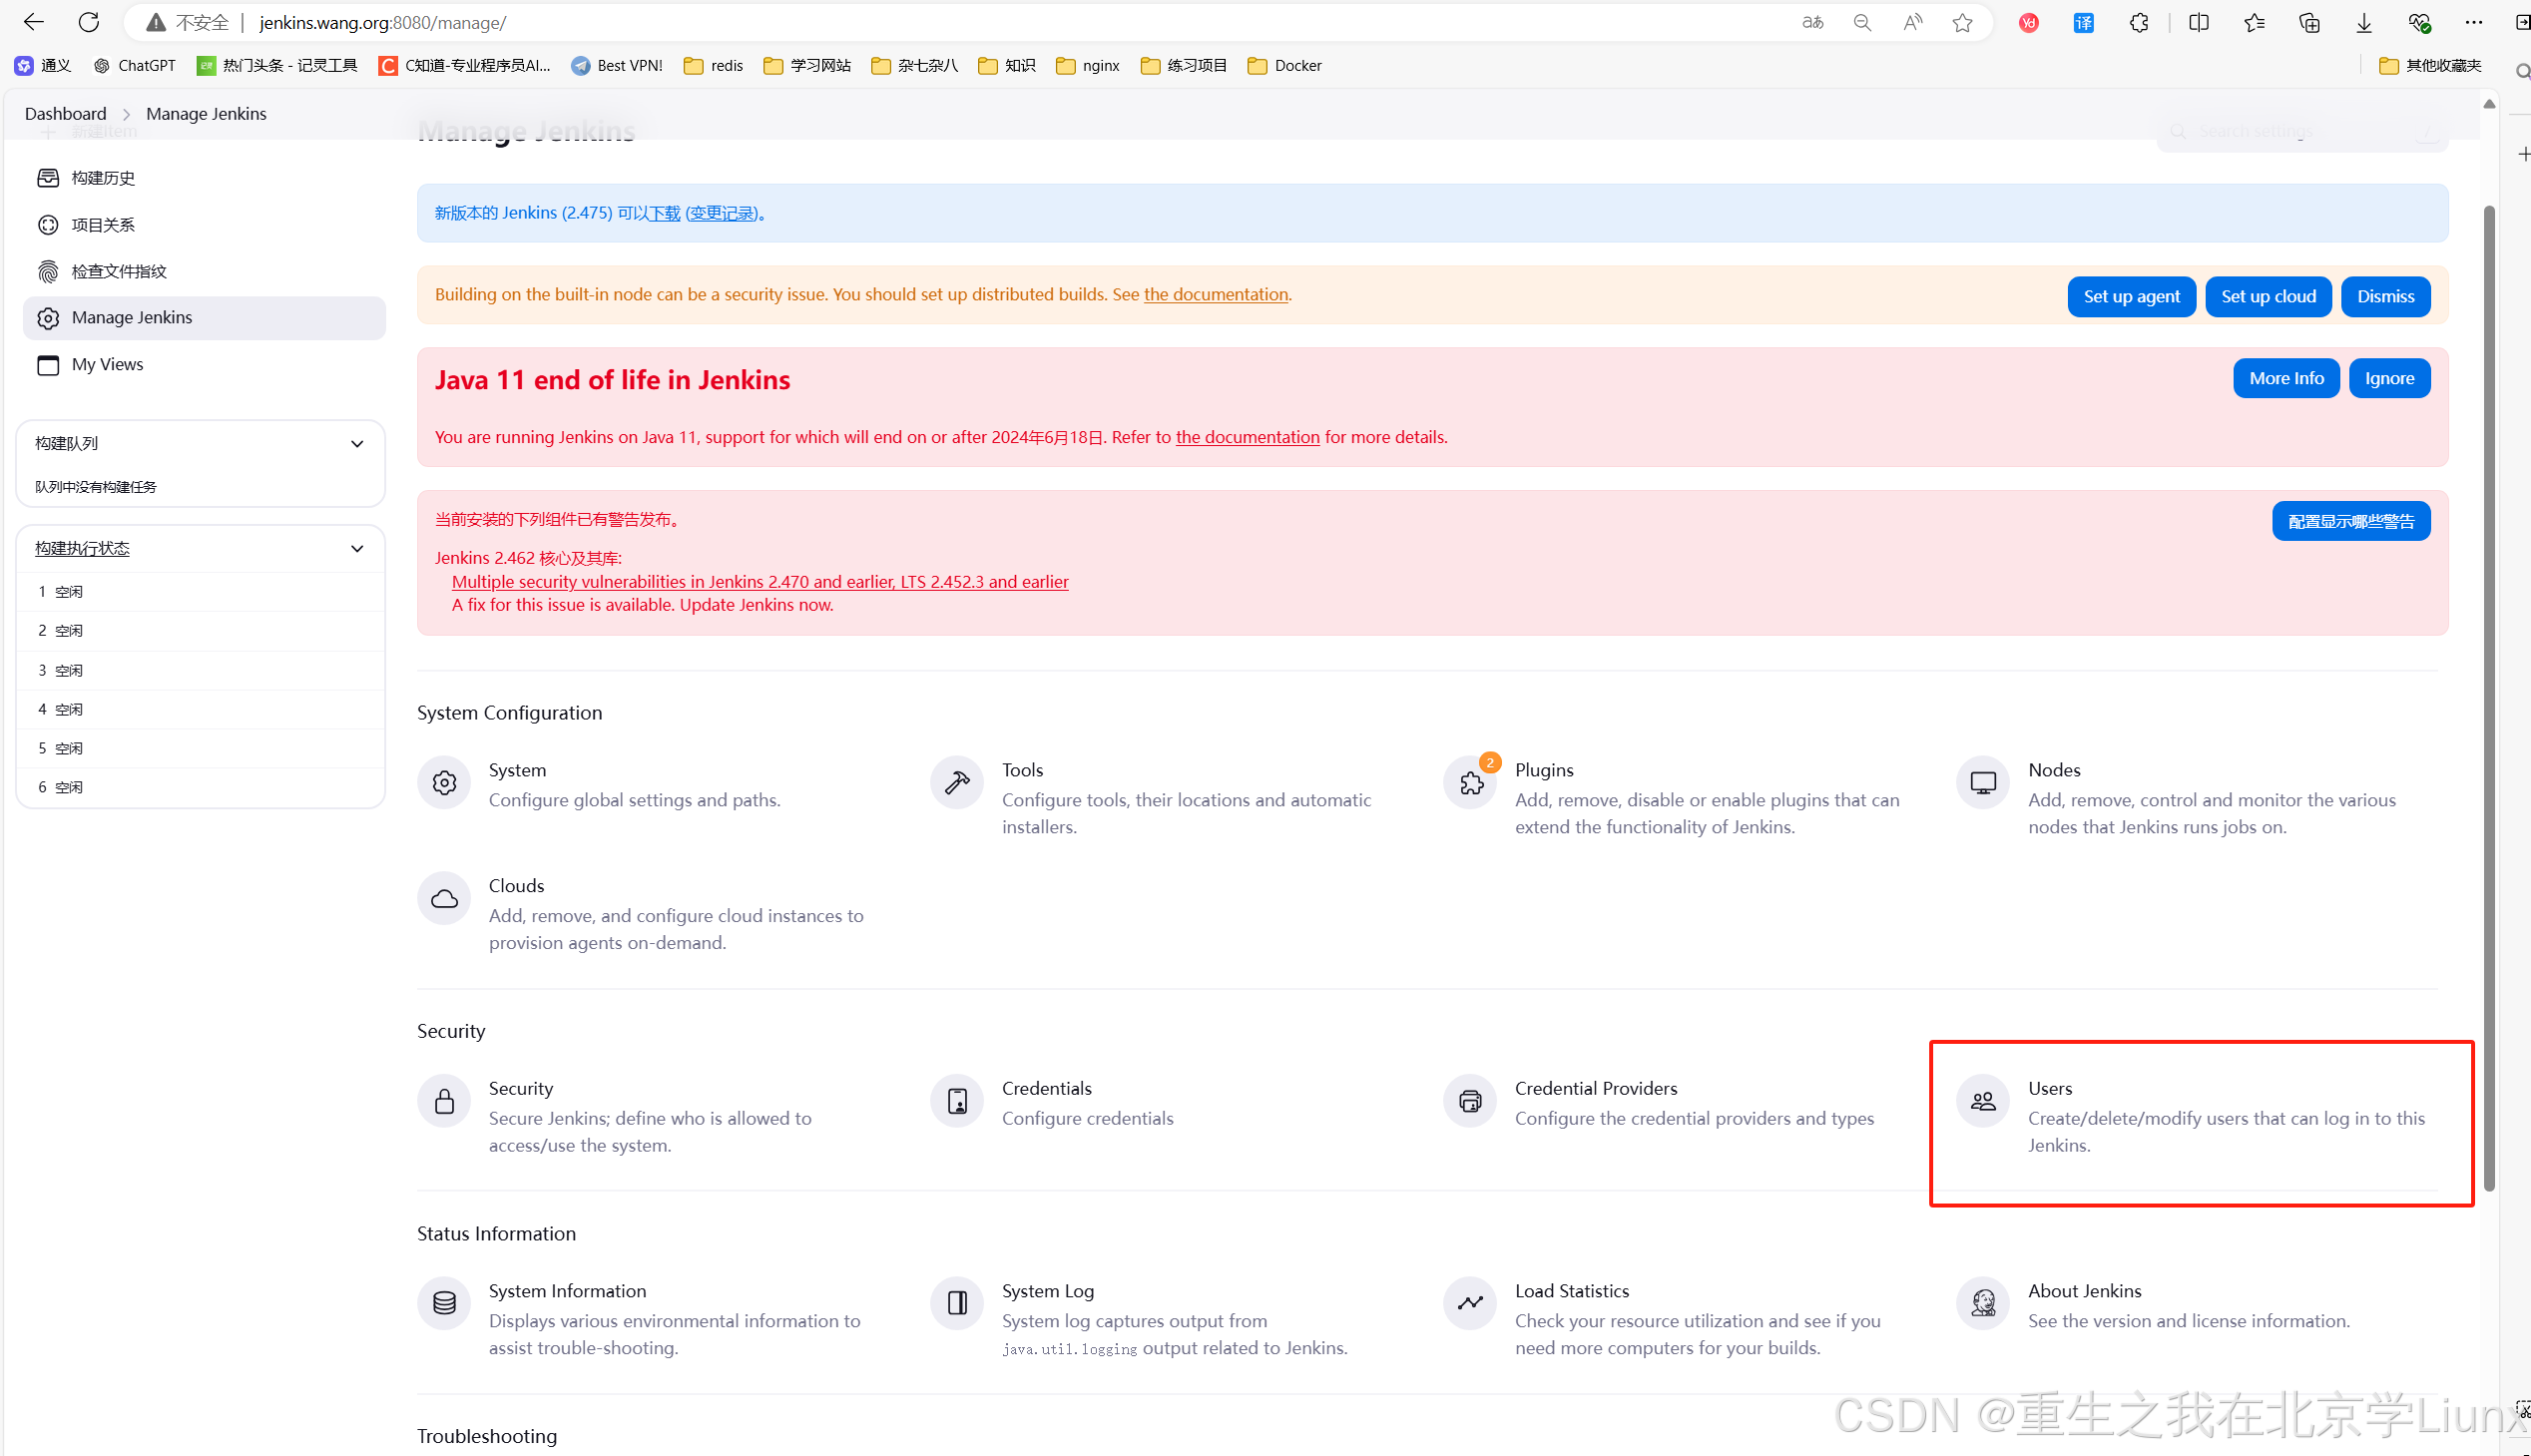The height and width of the screenshot is (1456, 2531).
Task: Click the browser back arrow
Action: (33, 22)
